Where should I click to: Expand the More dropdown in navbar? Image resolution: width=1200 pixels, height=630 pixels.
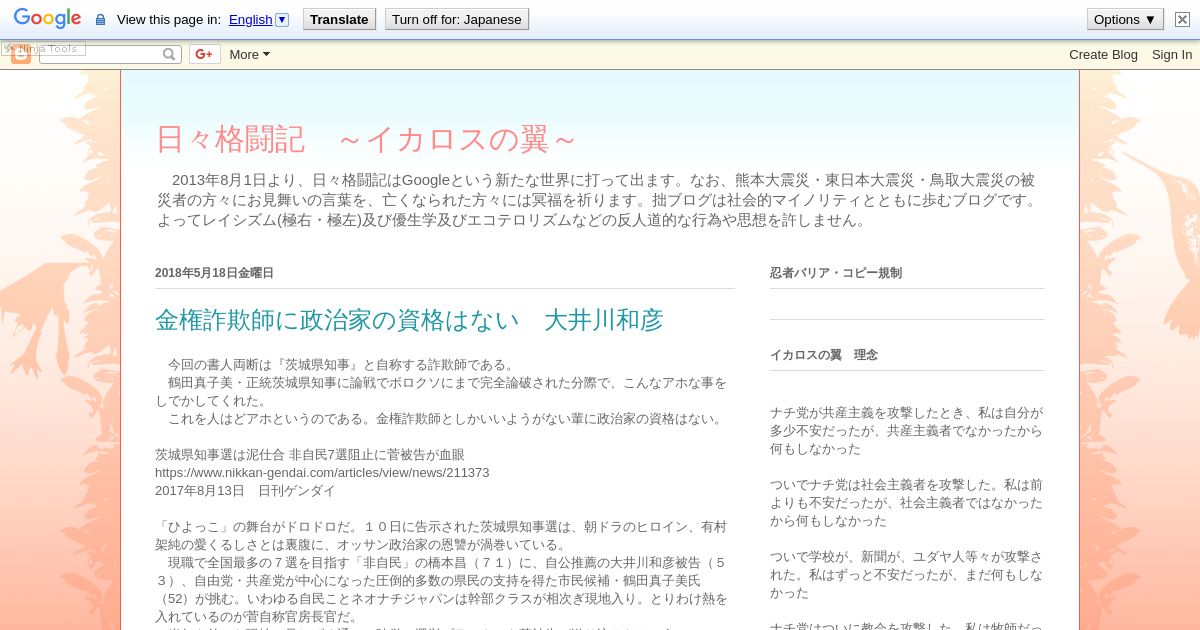click(250, 54)
